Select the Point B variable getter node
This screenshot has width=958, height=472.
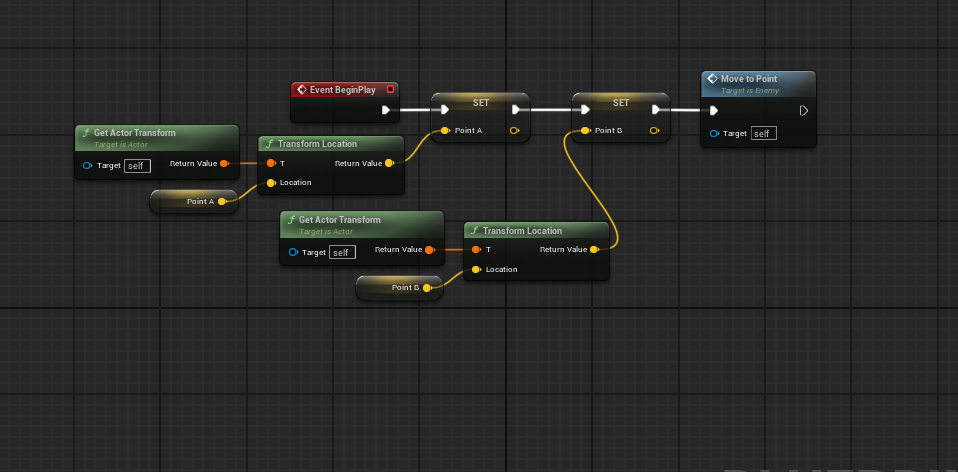click(399, 288)
